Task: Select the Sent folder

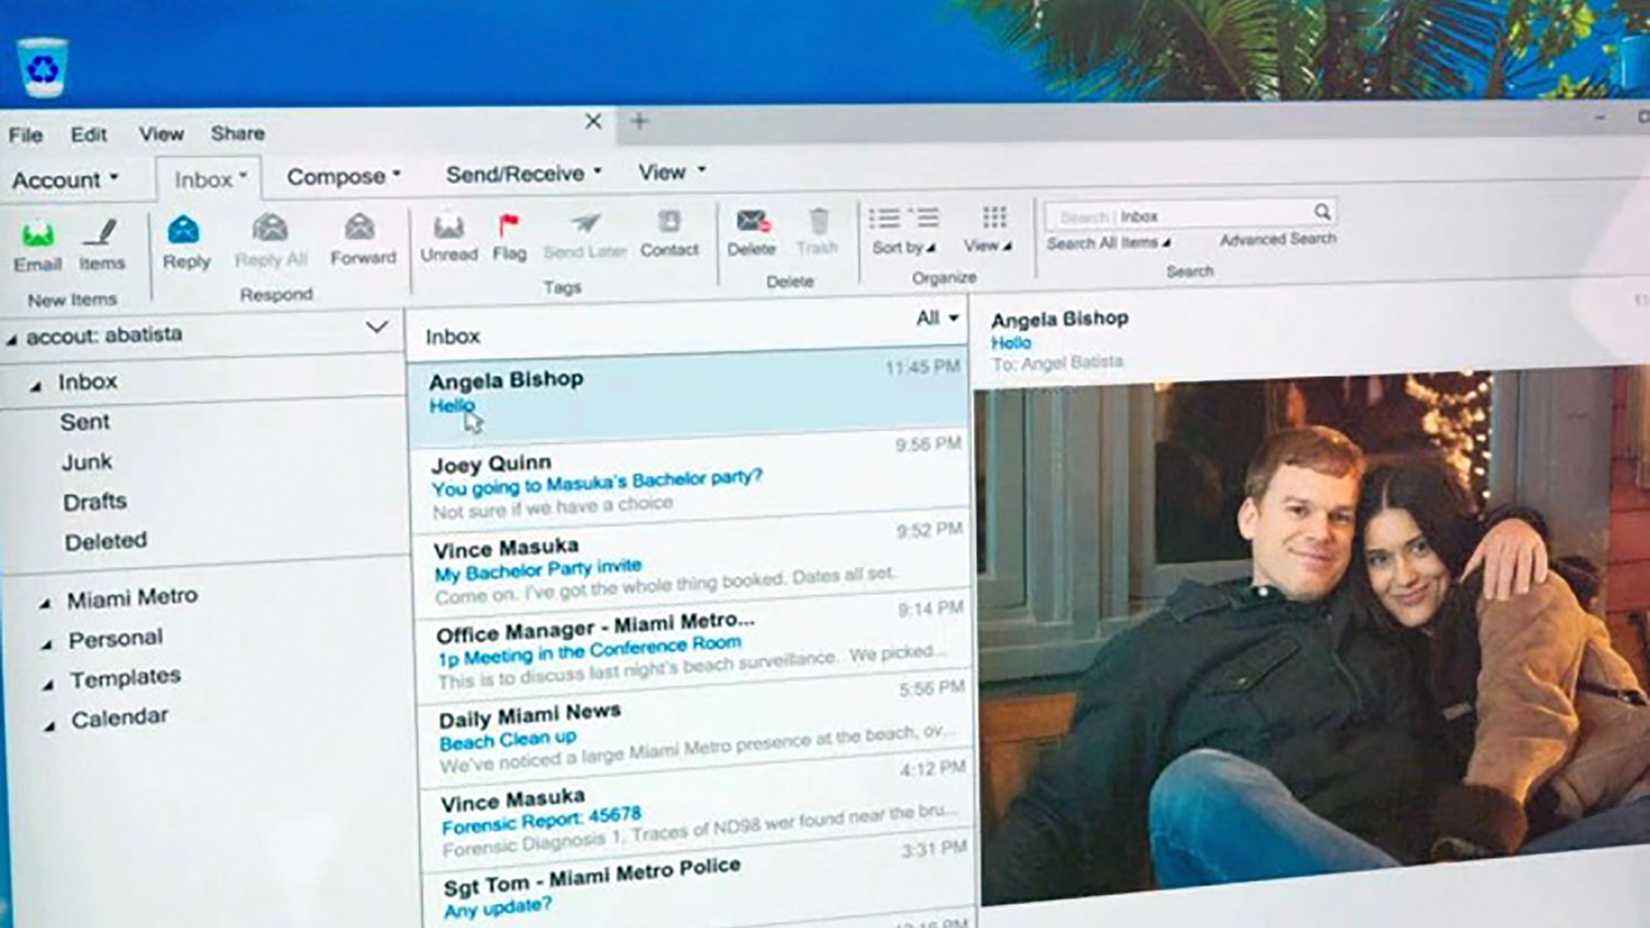Action: 85,422
